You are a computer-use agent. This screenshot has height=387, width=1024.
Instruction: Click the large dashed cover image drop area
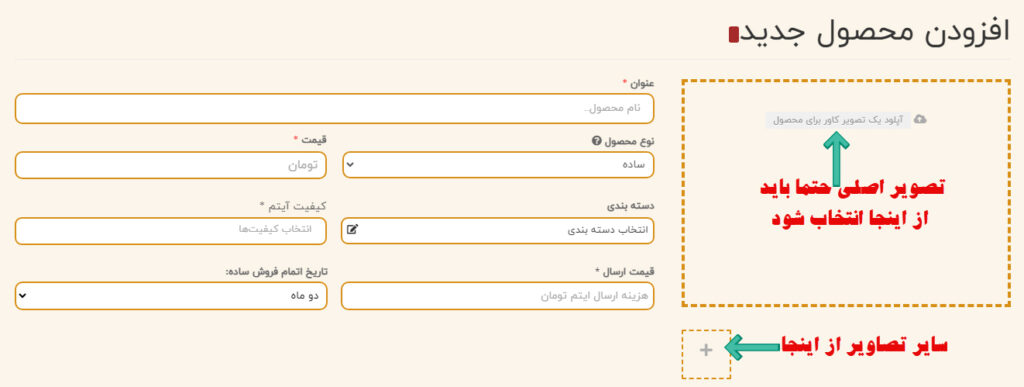[x=846, y=193]
